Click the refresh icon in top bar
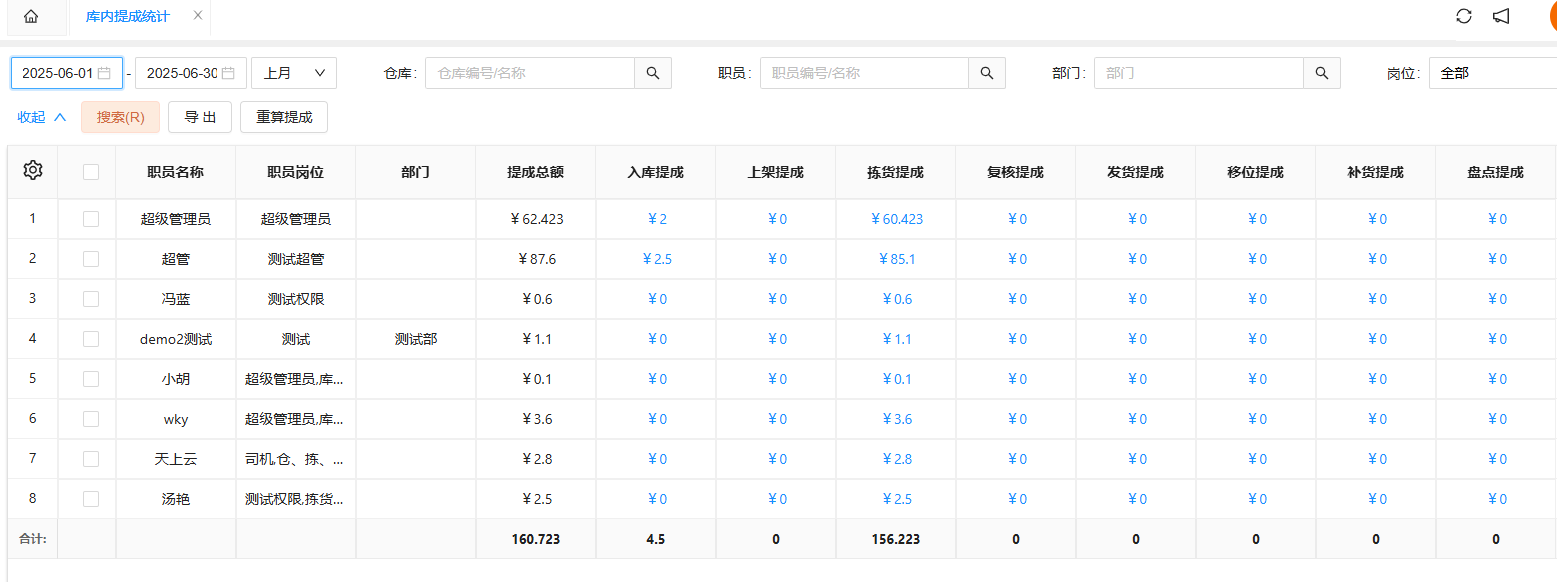 pyautogui.click(x=1463, y=16)
